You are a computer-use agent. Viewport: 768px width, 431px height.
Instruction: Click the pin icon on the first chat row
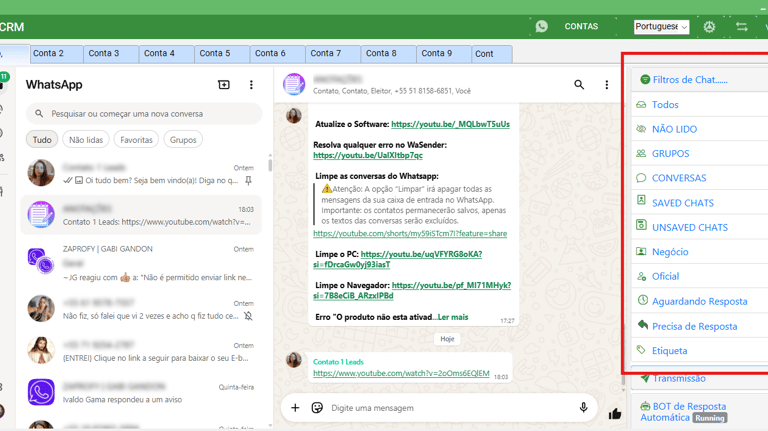[248, 181]
